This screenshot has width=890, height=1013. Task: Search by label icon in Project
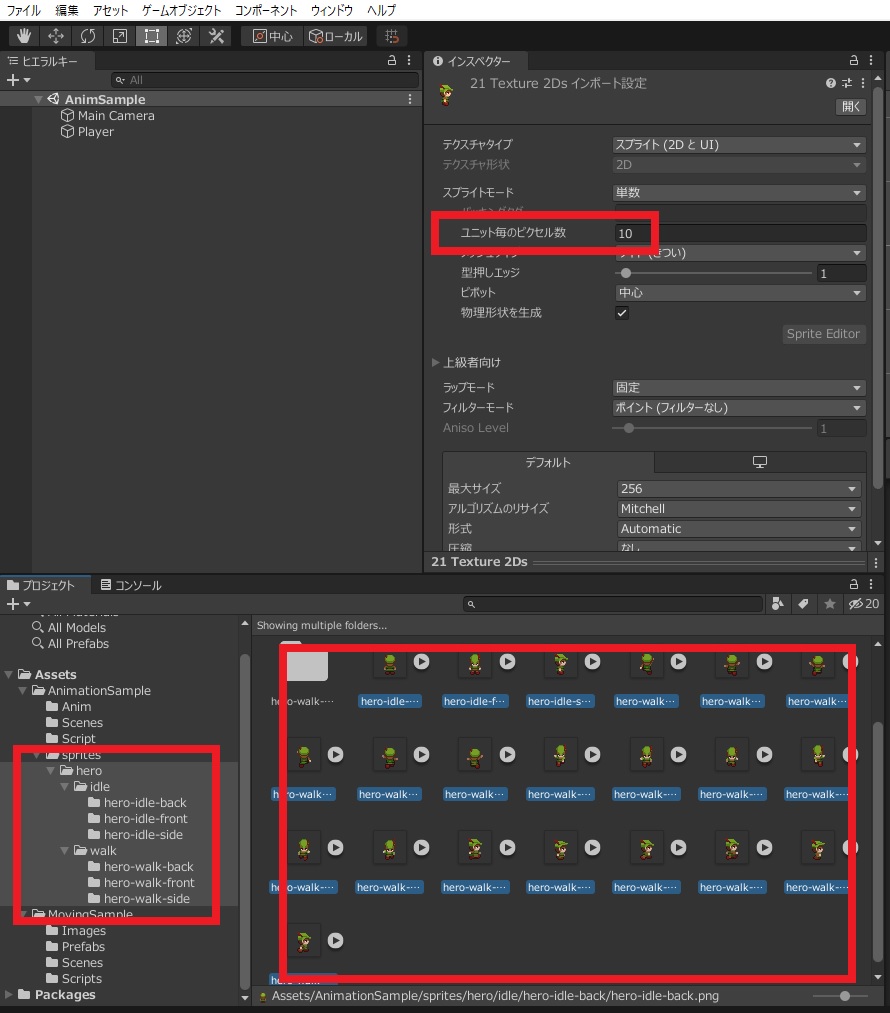(x=803, y=604)
